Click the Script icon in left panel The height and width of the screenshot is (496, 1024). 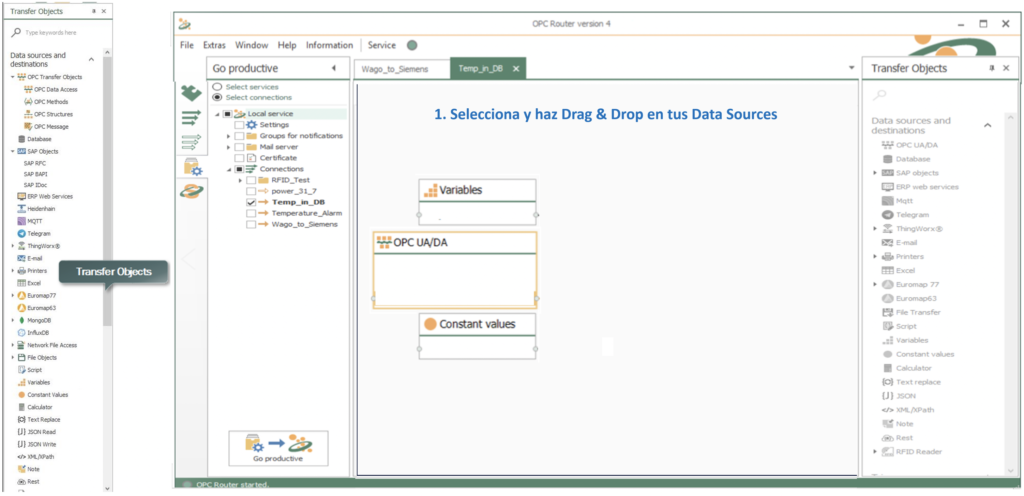pyautogui.click(x=22, y=370)
